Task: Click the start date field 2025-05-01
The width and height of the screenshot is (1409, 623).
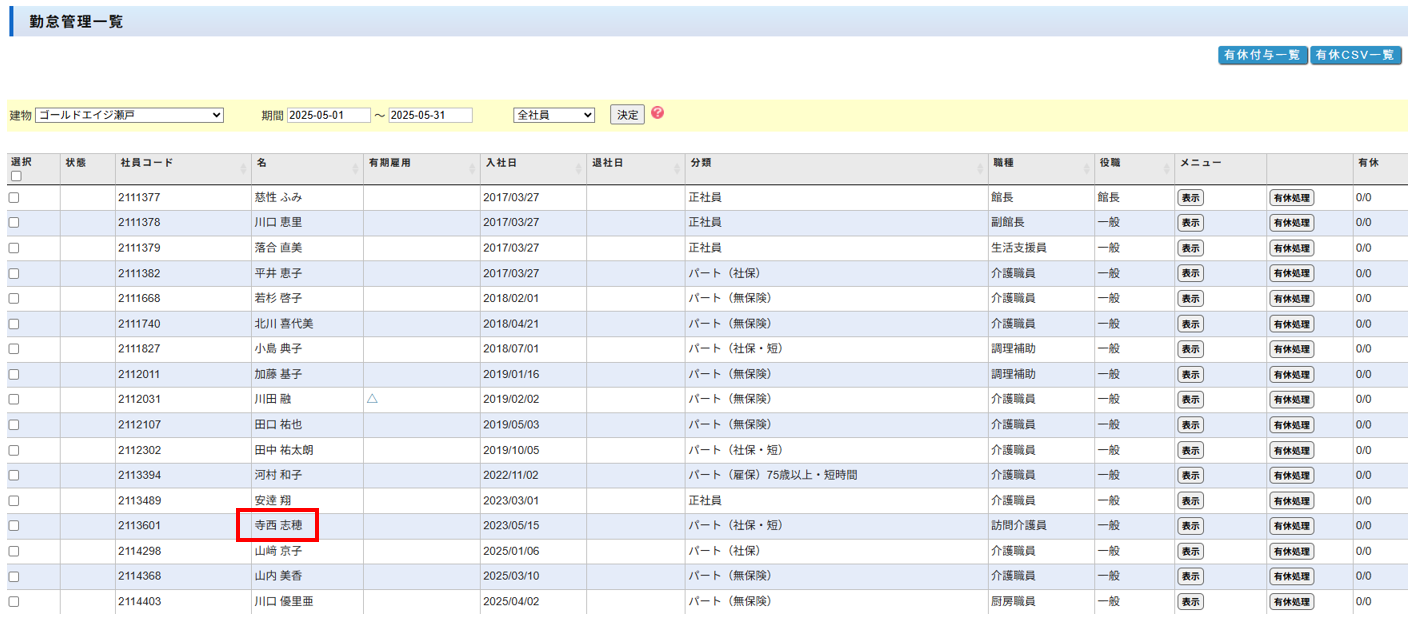Action: coord(328,115)
